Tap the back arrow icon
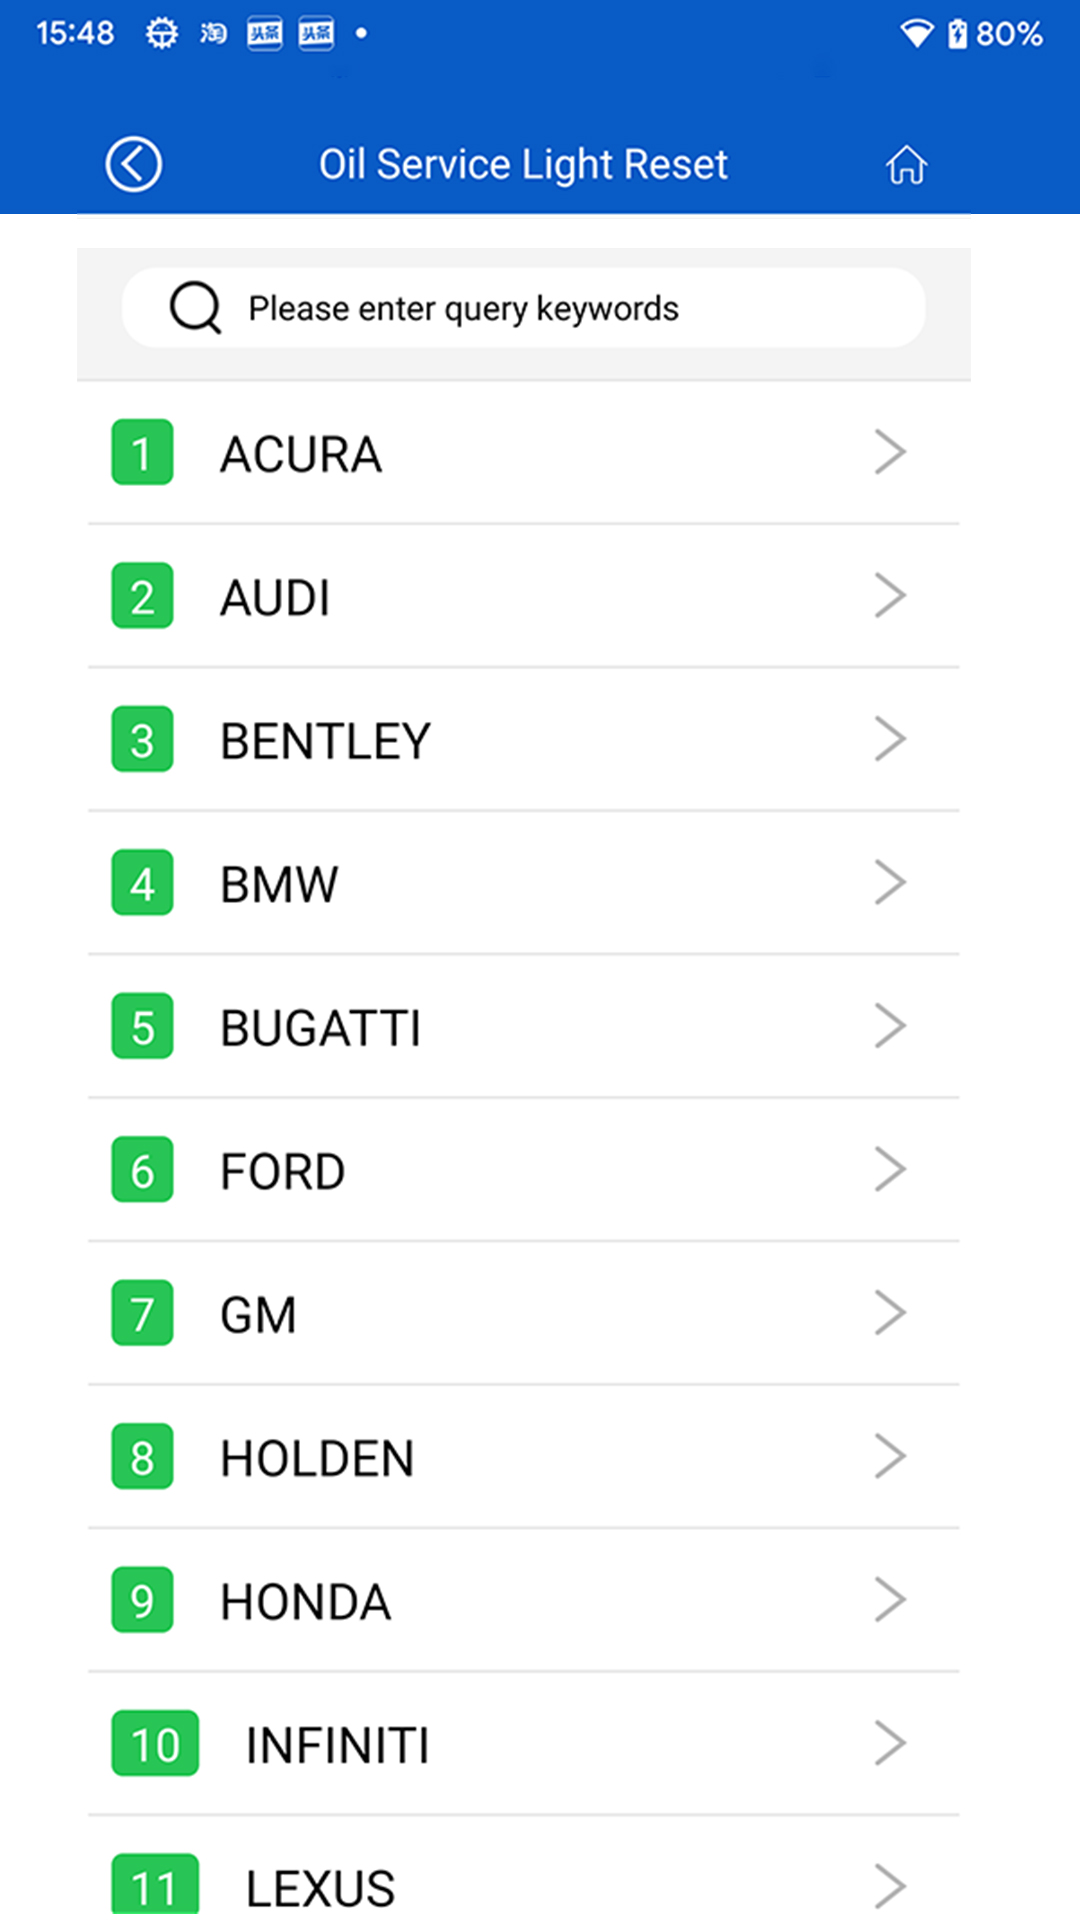The image size is (1080, 1920). pyautogui.click(x=134, y=164)
